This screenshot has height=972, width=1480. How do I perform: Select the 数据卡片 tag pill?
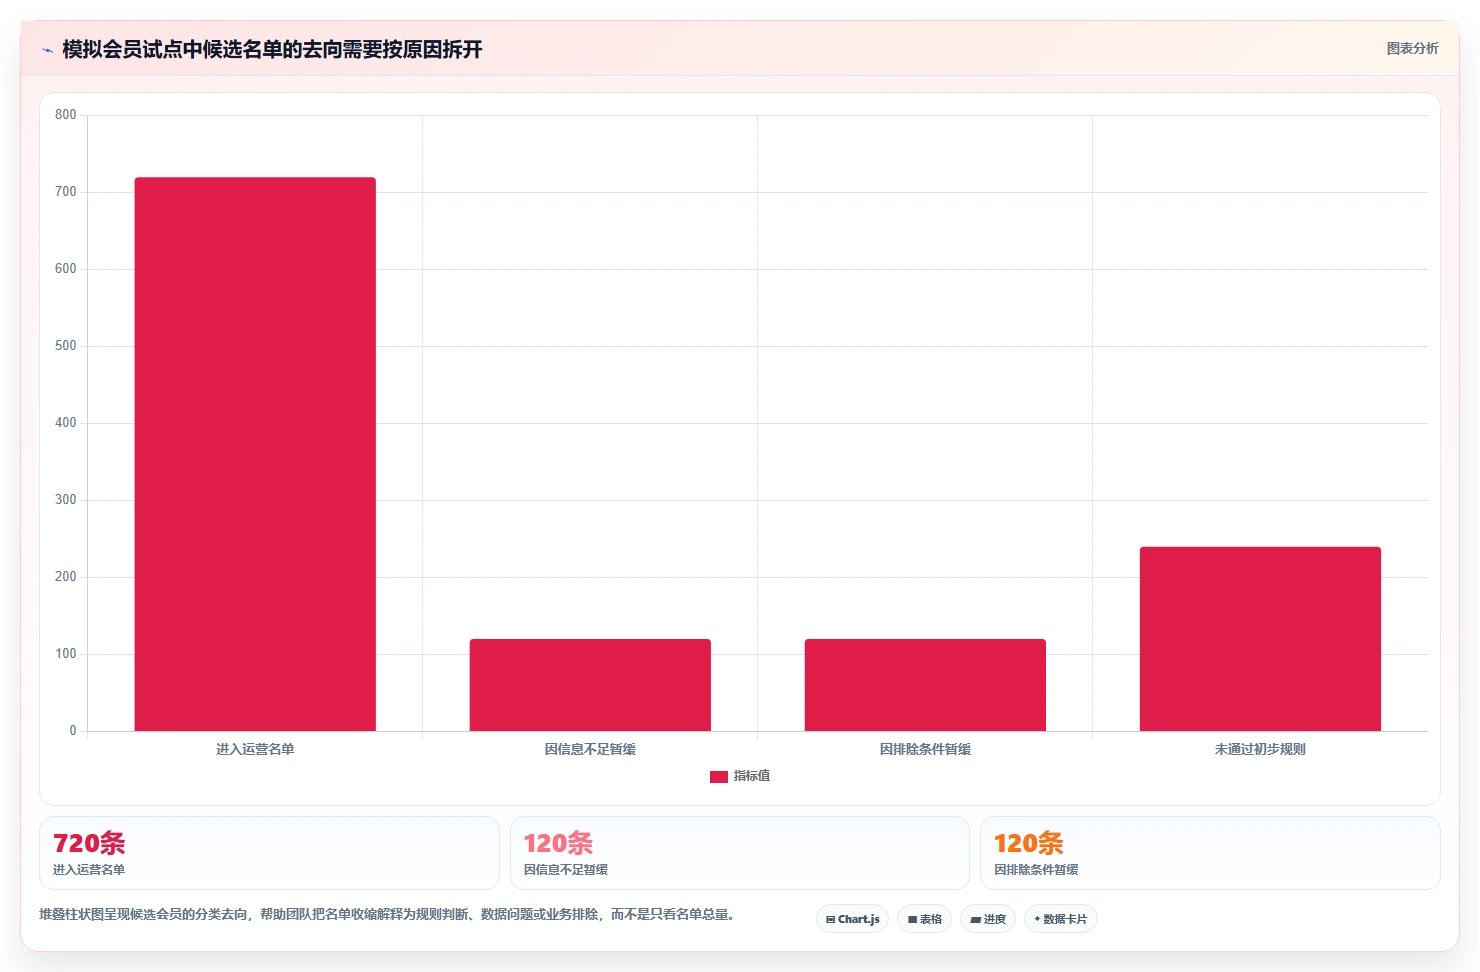coord(1060,919)
